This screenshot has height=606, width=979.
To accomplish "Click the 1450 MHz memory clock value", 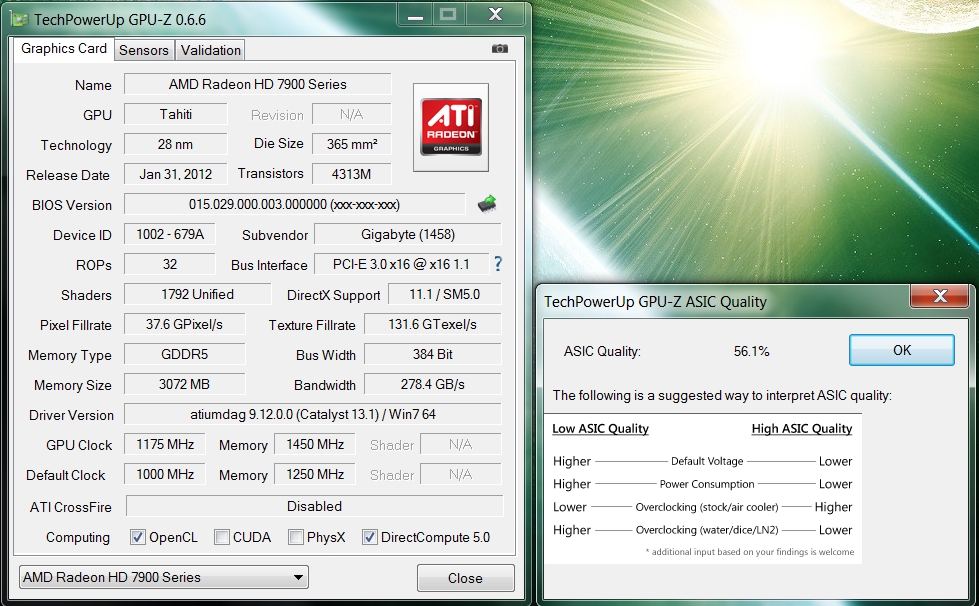I will pyautogui.click(x=315, y=444).
